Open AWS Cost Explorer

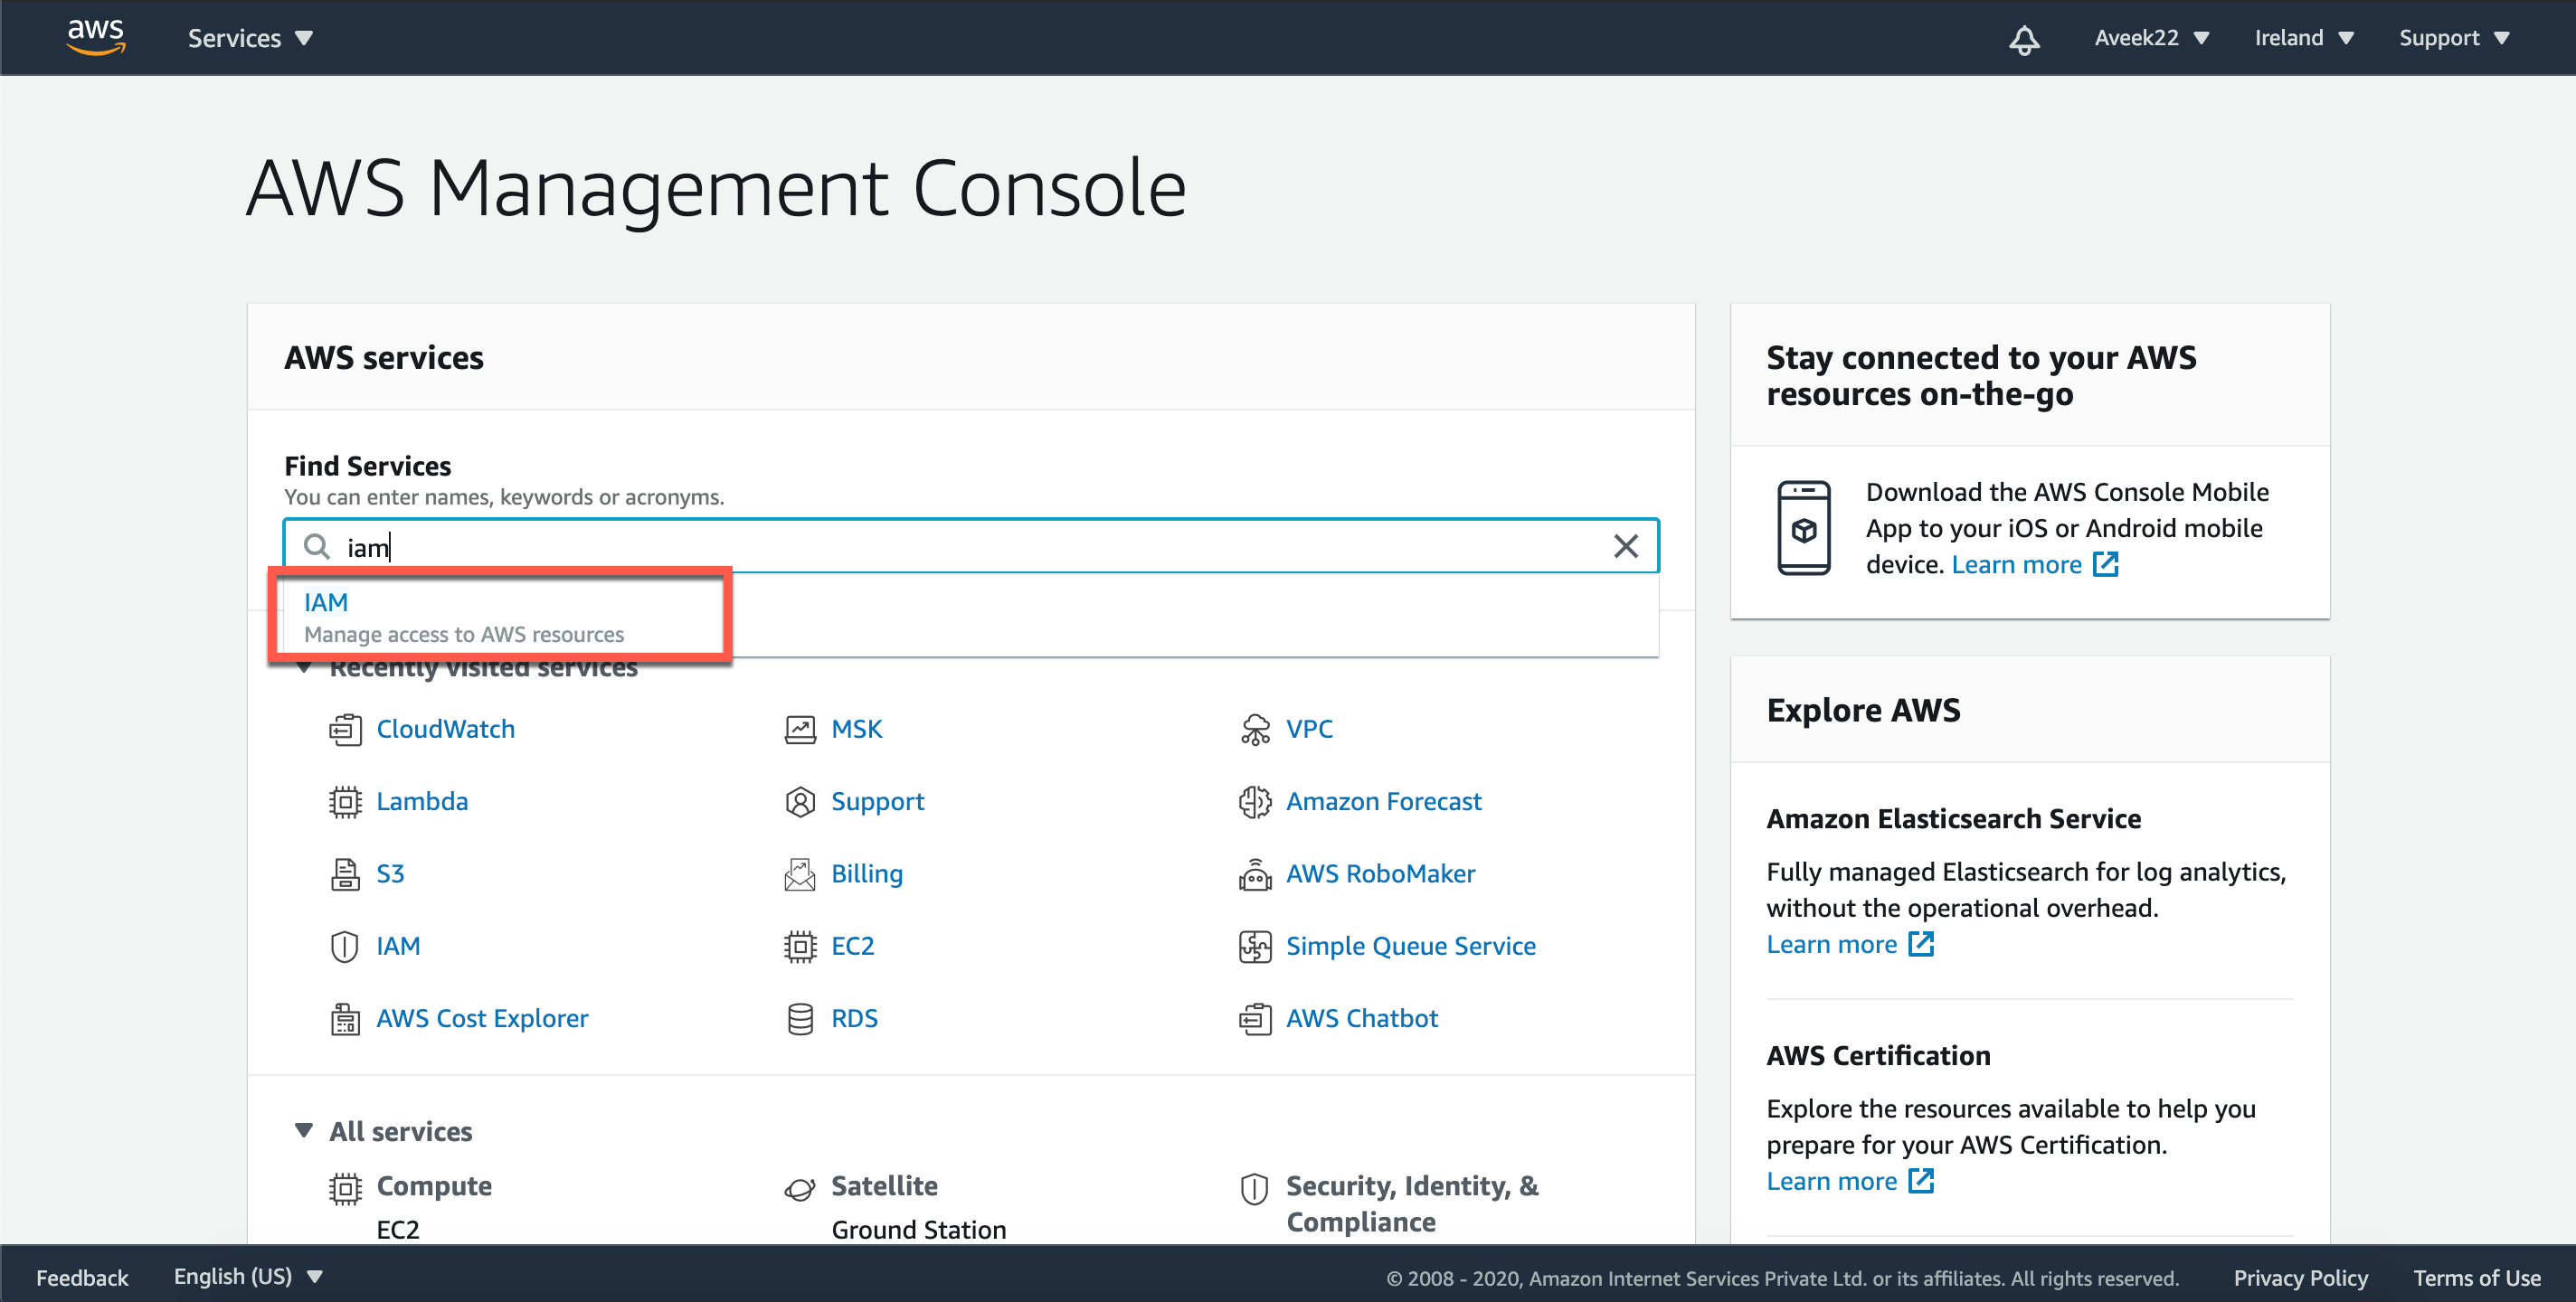482,1018
